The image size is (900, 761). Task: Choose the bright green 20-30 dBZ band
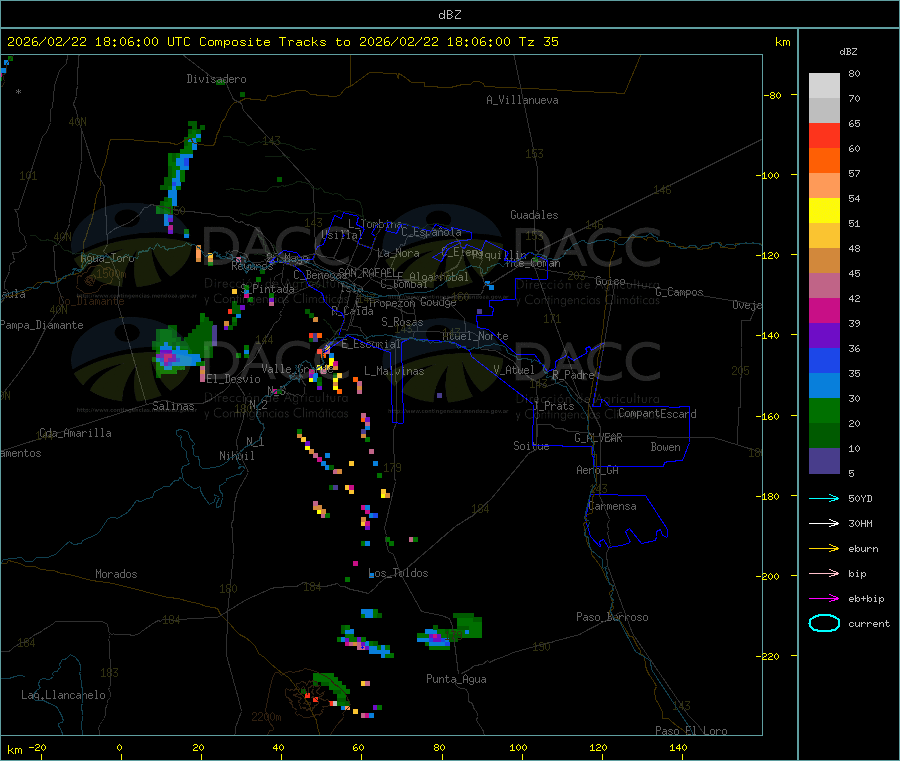[x=824, y=410]
